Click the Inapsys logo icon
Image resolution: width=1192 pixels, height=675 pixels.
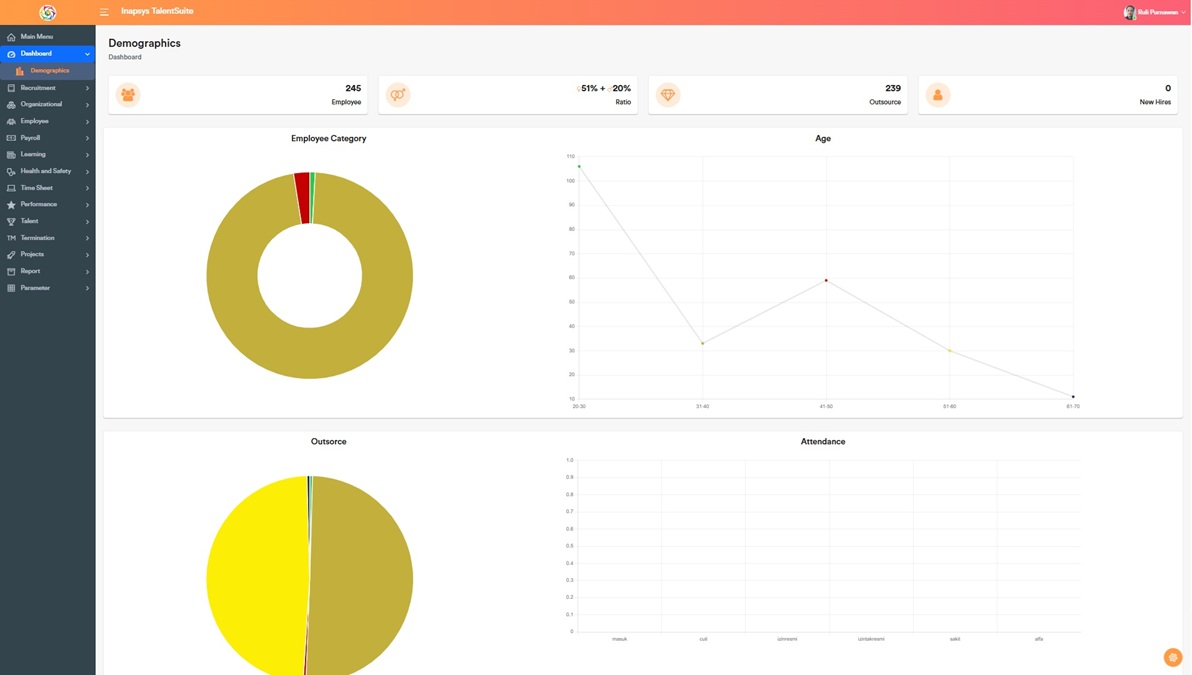pos(47,12)
